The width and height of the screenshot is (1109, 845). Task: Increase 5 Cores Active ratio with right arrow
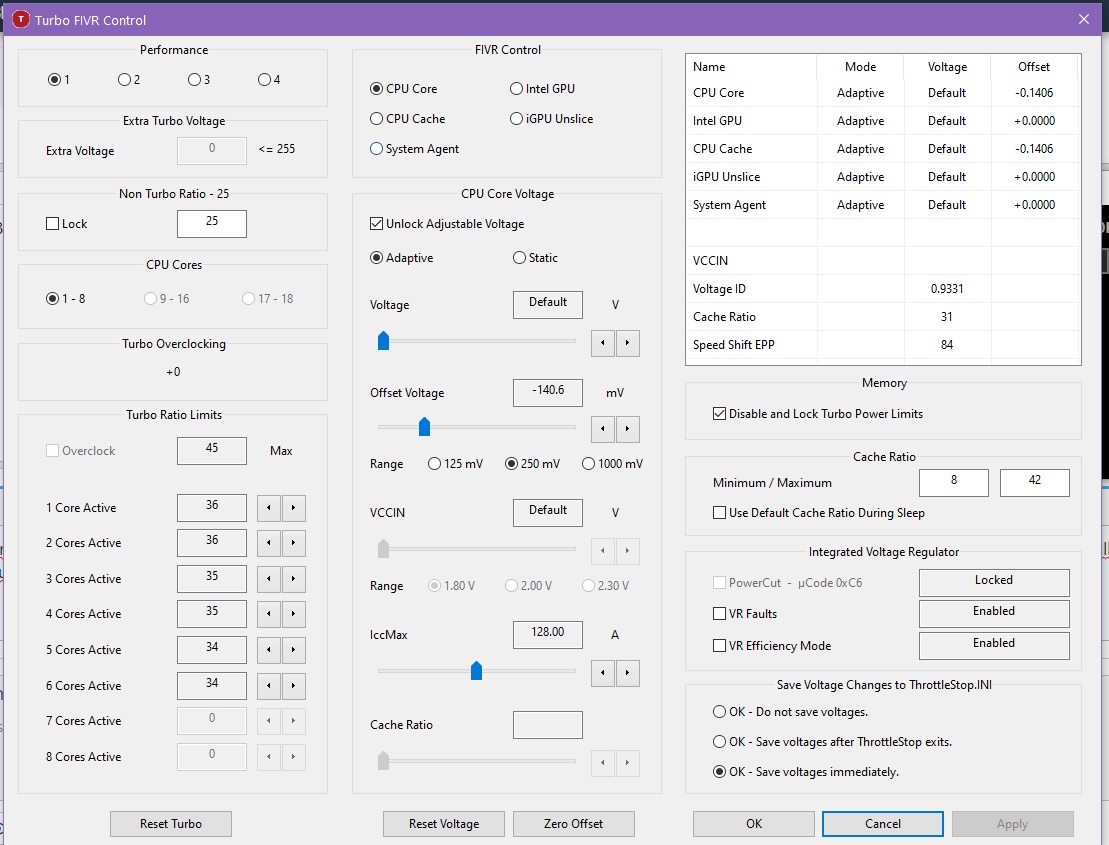point(294,650)
